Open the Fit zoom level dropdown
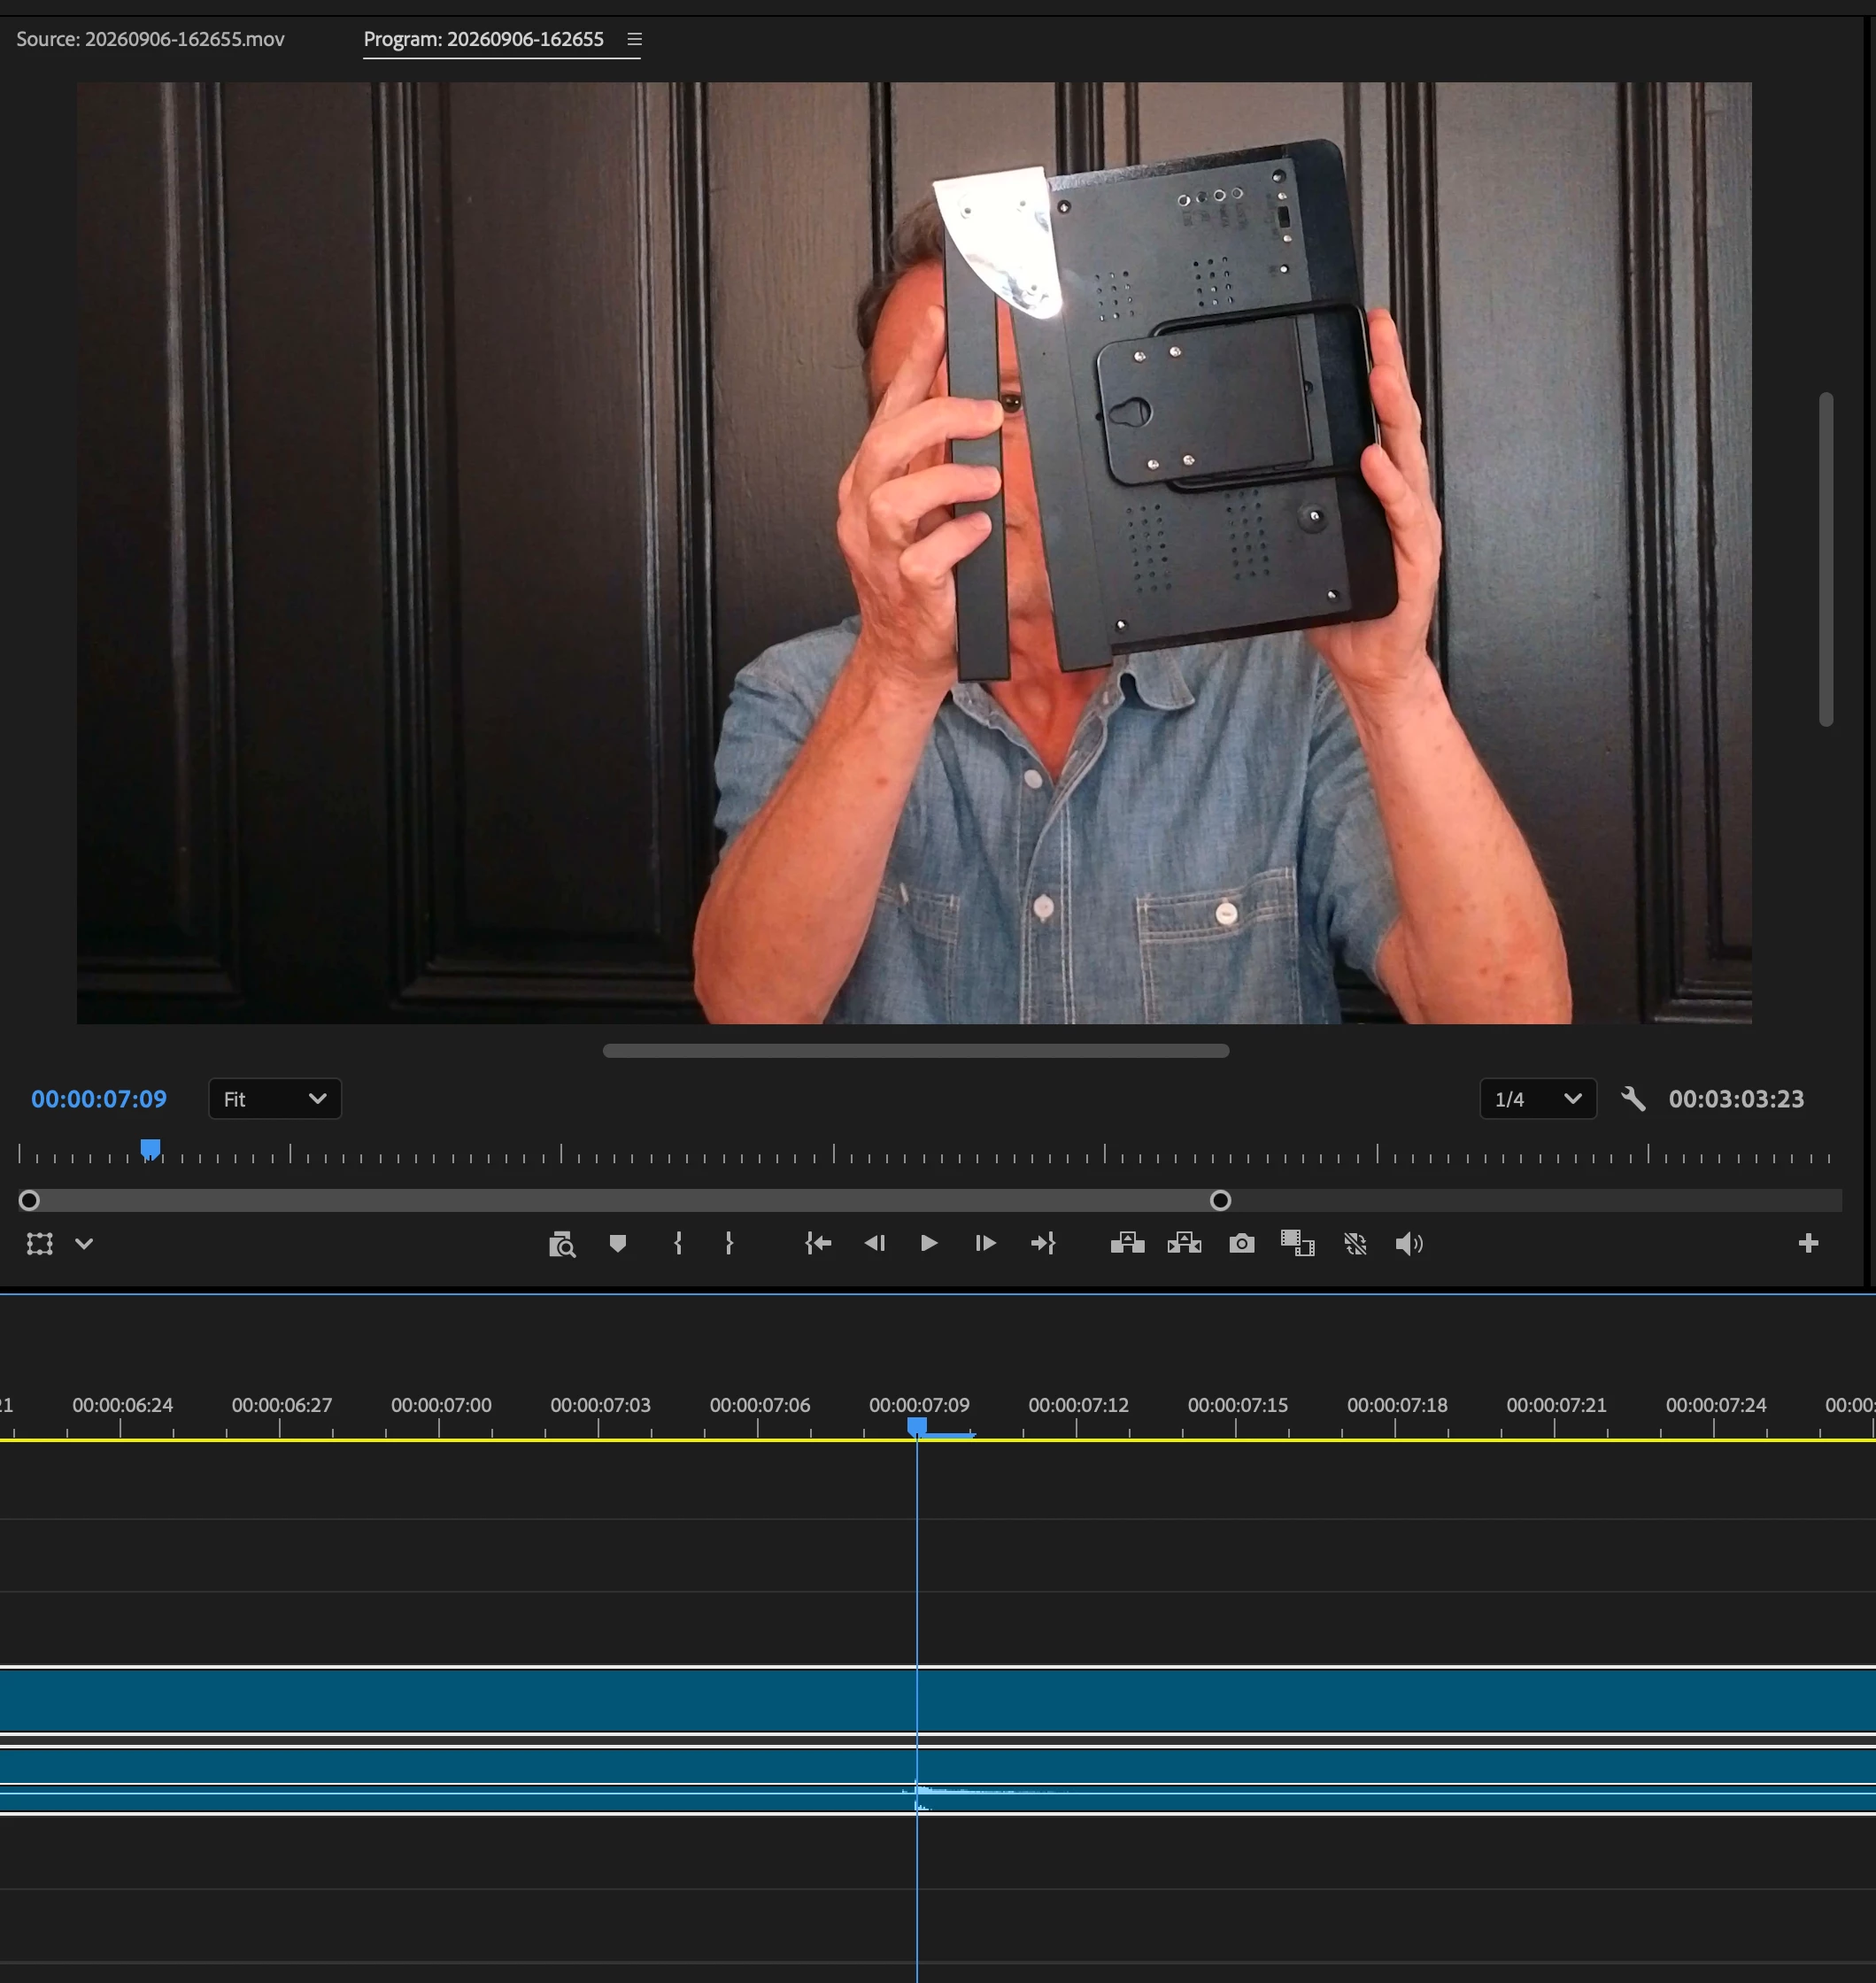 275,1099
